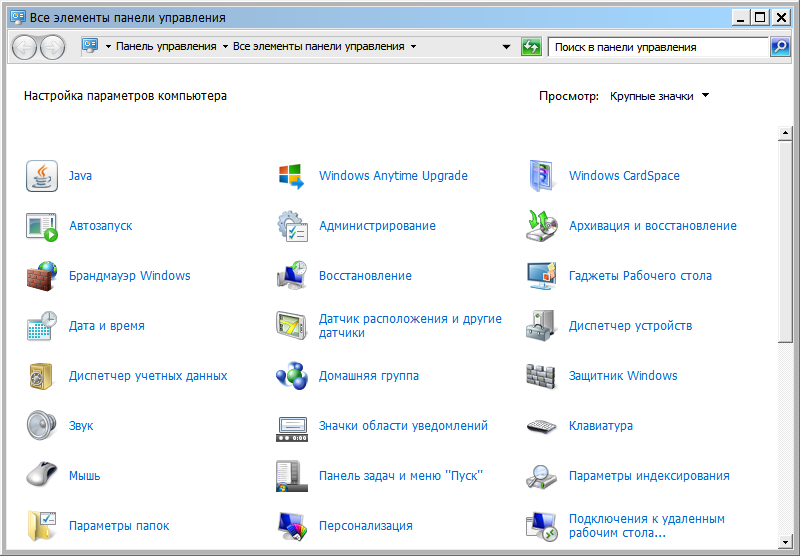Open the Диспетчер устройств link

[x=631, y=326]
